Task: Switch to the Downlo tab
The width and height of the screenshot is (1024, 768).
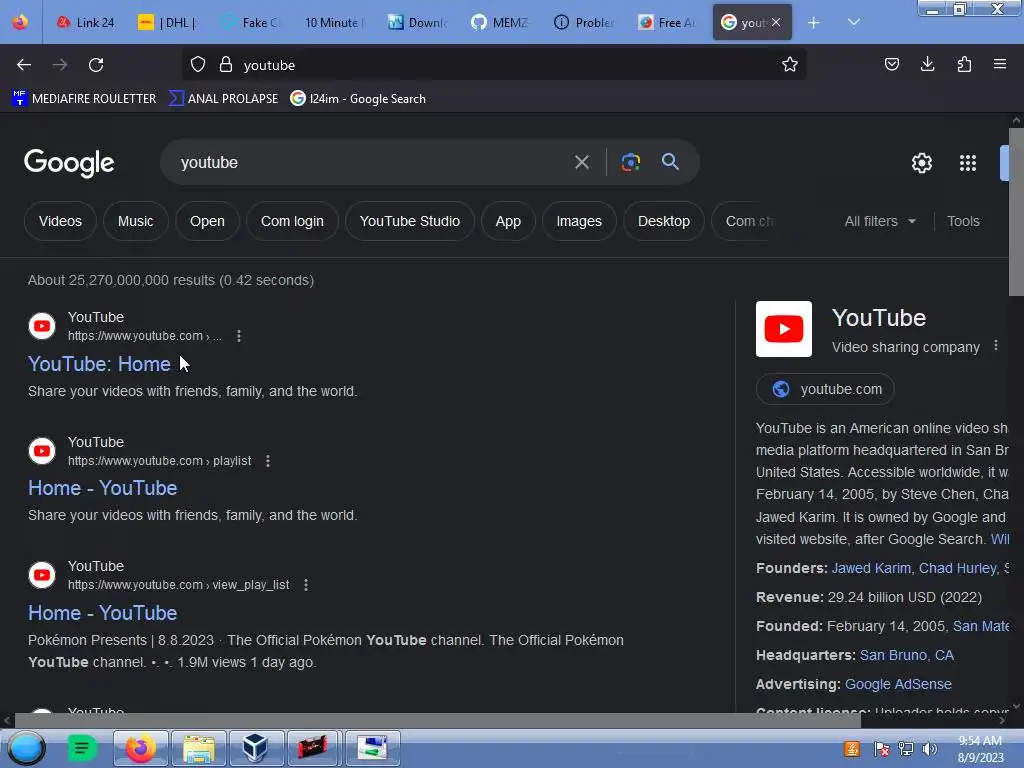Action: pos(417,23)
